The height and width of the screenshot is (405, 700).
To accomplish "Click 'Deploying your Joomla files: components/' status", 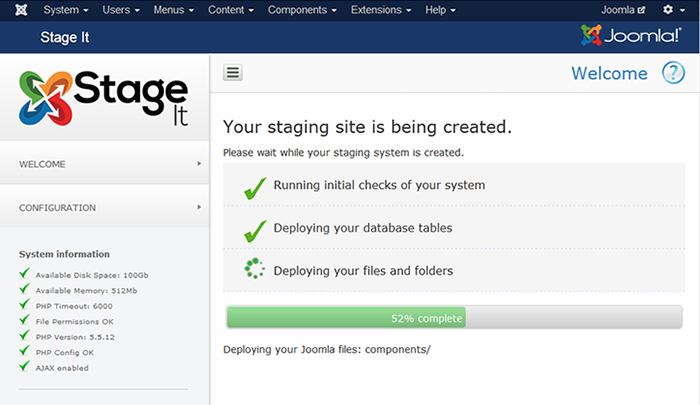I will 327,349.
